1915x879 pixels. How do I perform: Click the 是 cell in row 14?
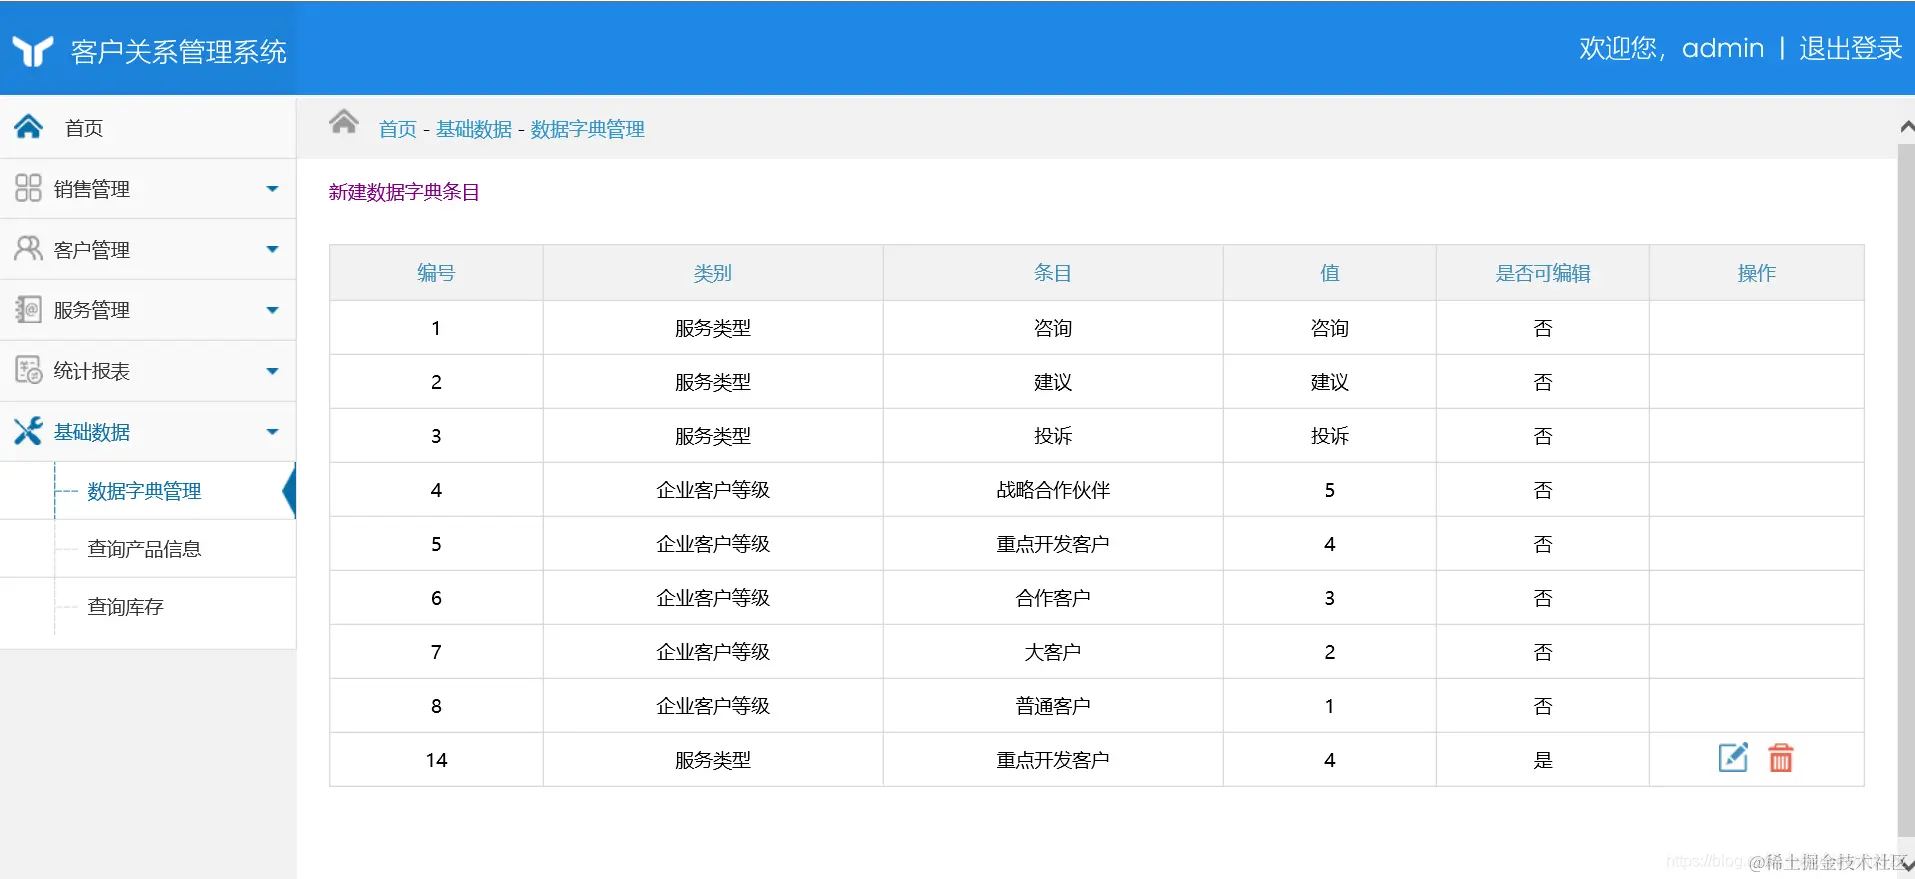(1543, 760)
